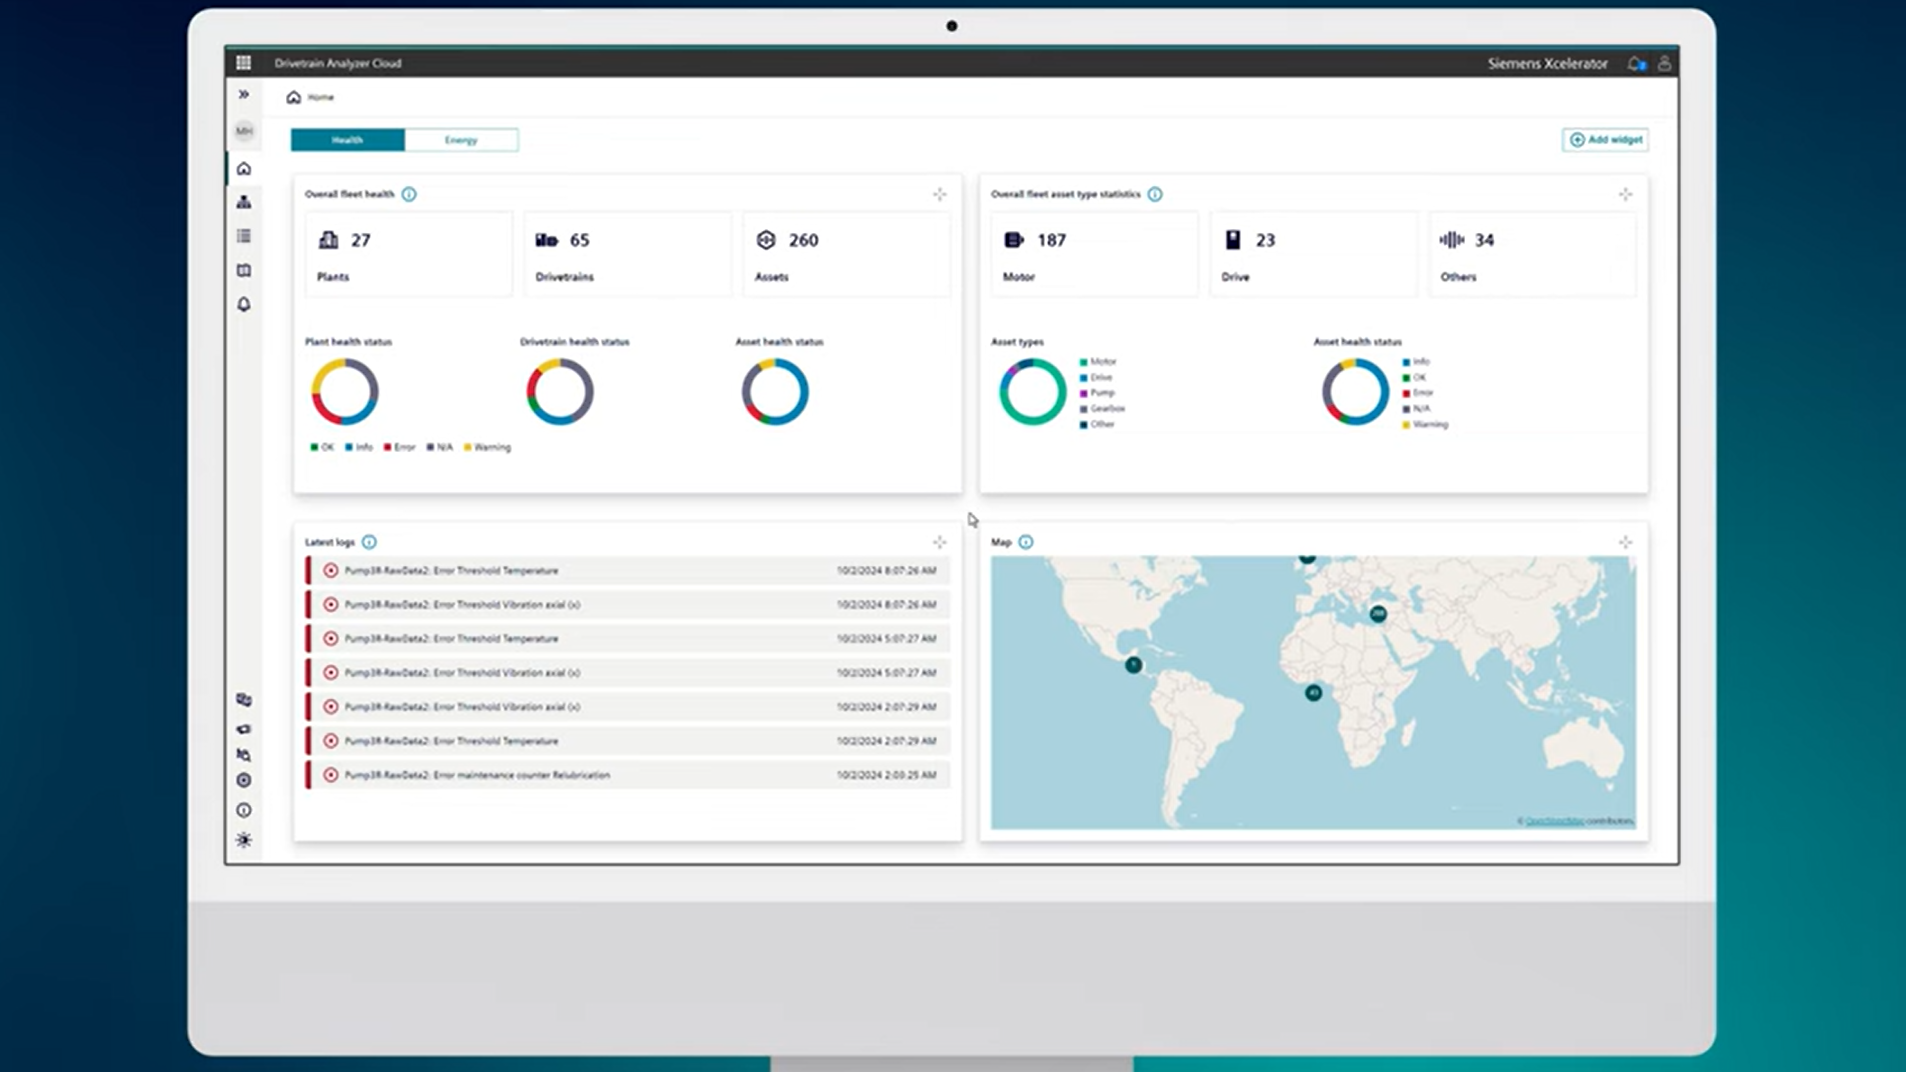Screen dimensions: 1906x1072
Task: Open the search-device sidebar icon
Action: click(x=244, y=755)
